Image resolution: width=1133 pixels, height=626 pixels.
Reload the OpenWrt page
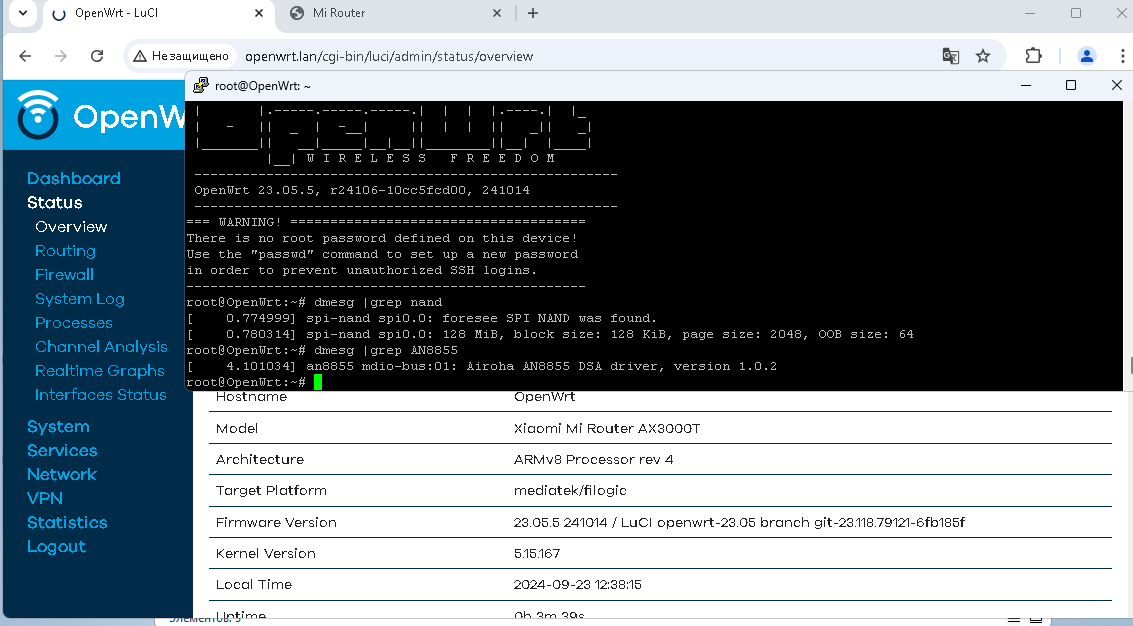click(x=97, y=56)
